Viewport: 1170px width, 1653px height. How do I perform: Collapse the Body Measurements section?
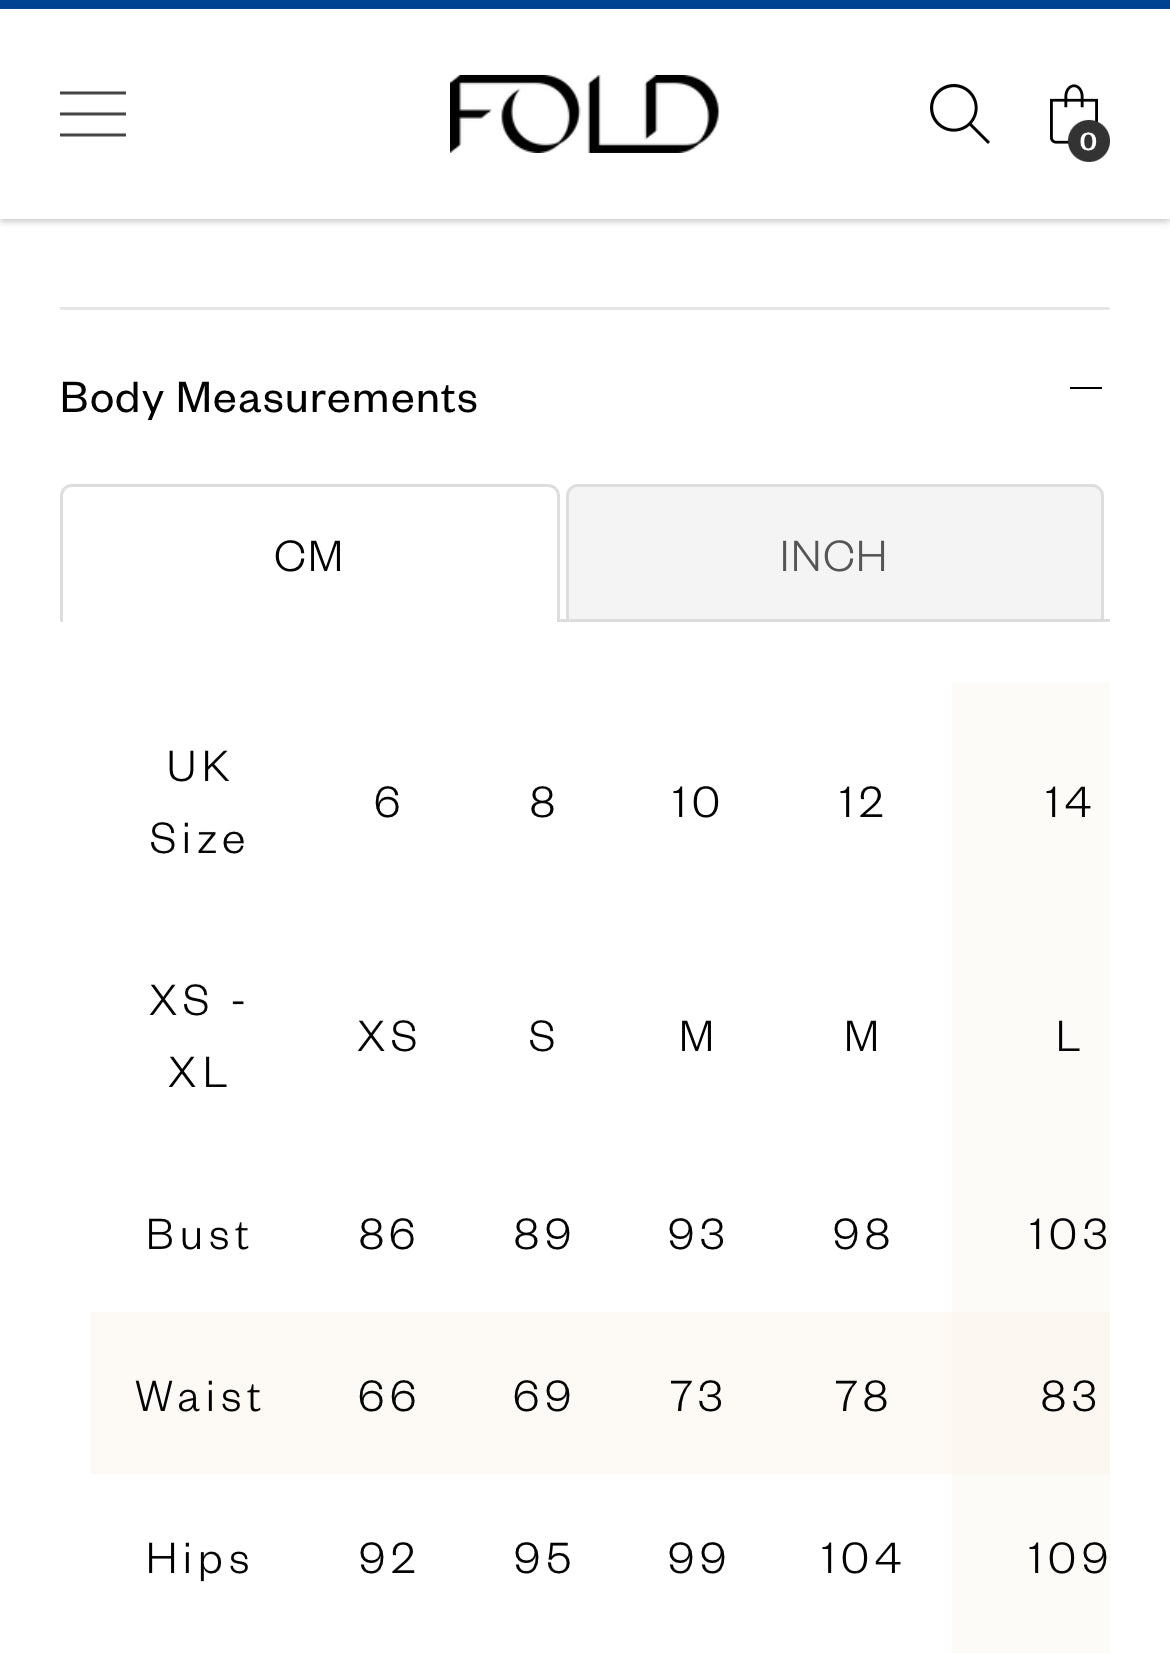tap(1086, 388)
